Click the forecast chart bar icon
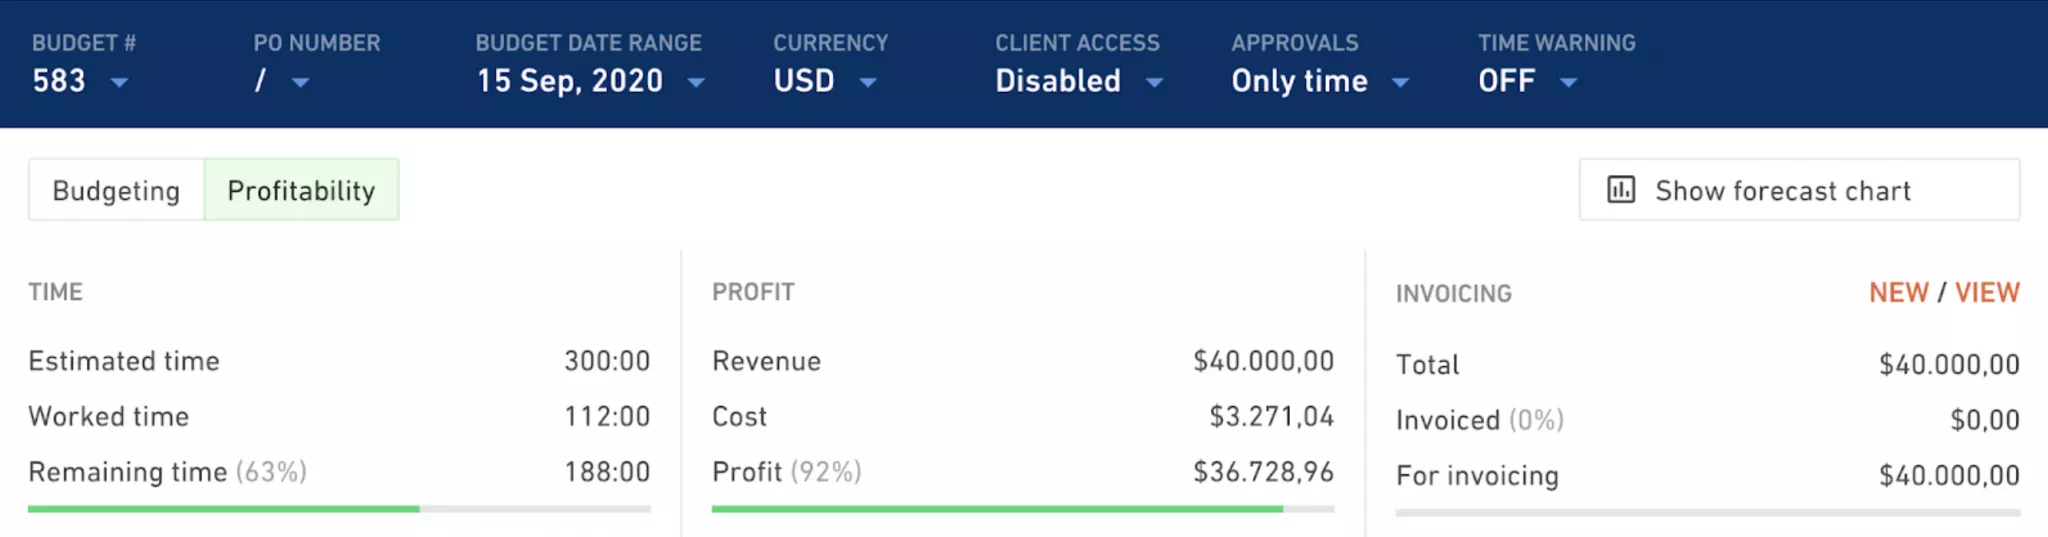The height and width of the screenshot is (537, 2048). [1621, 189]
